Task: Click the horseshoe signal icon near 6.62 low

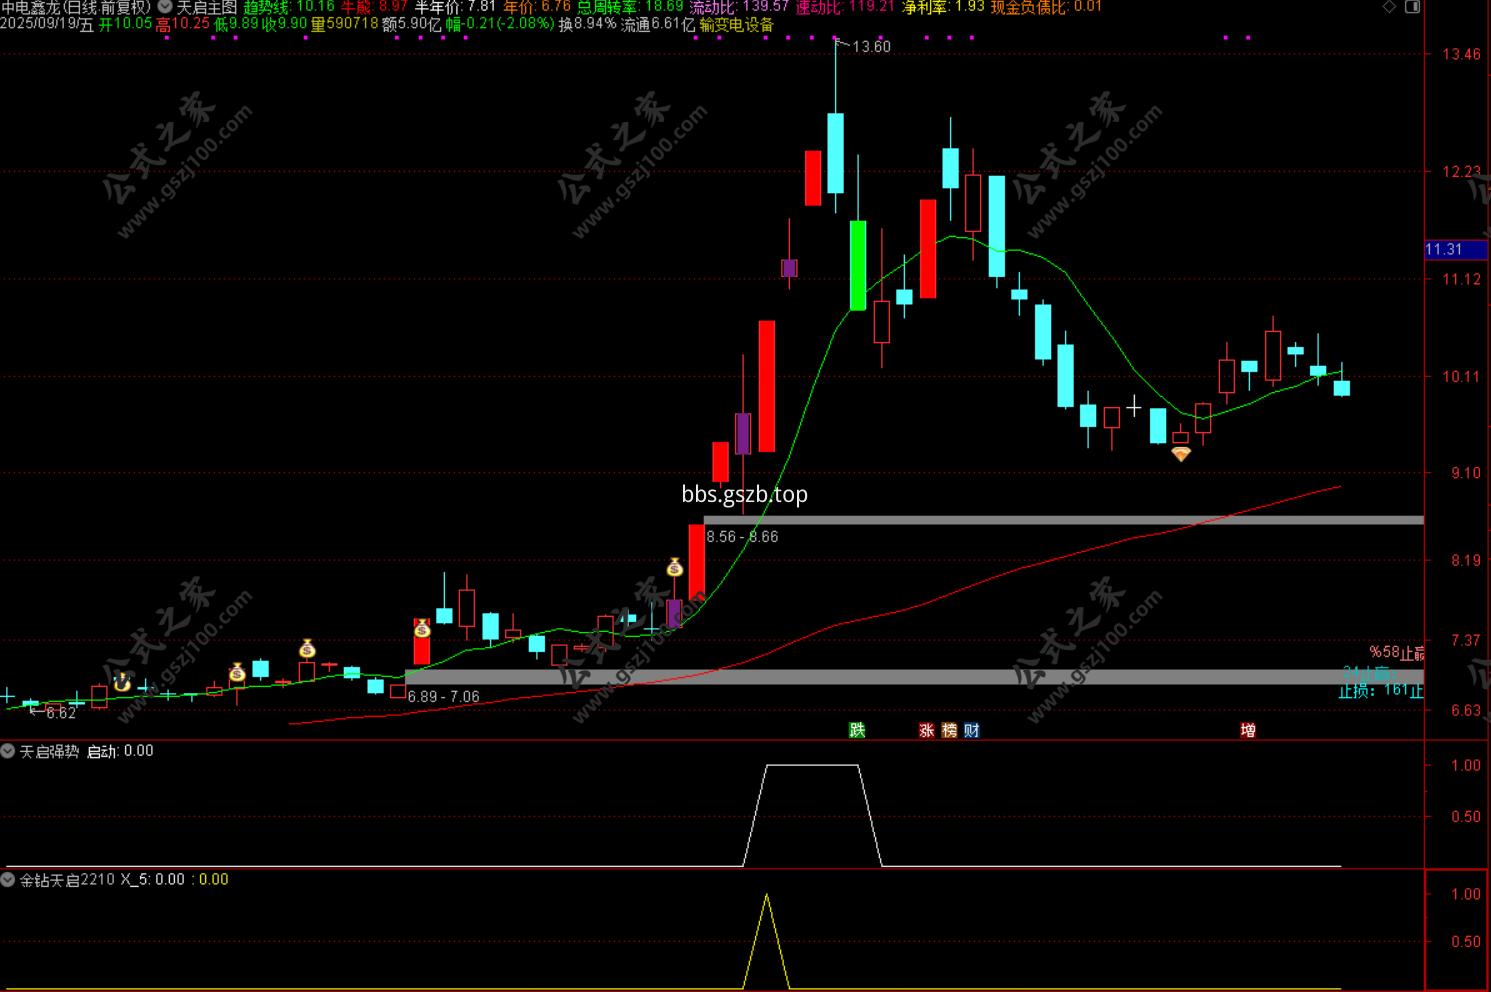Action: tap(122, 682)
